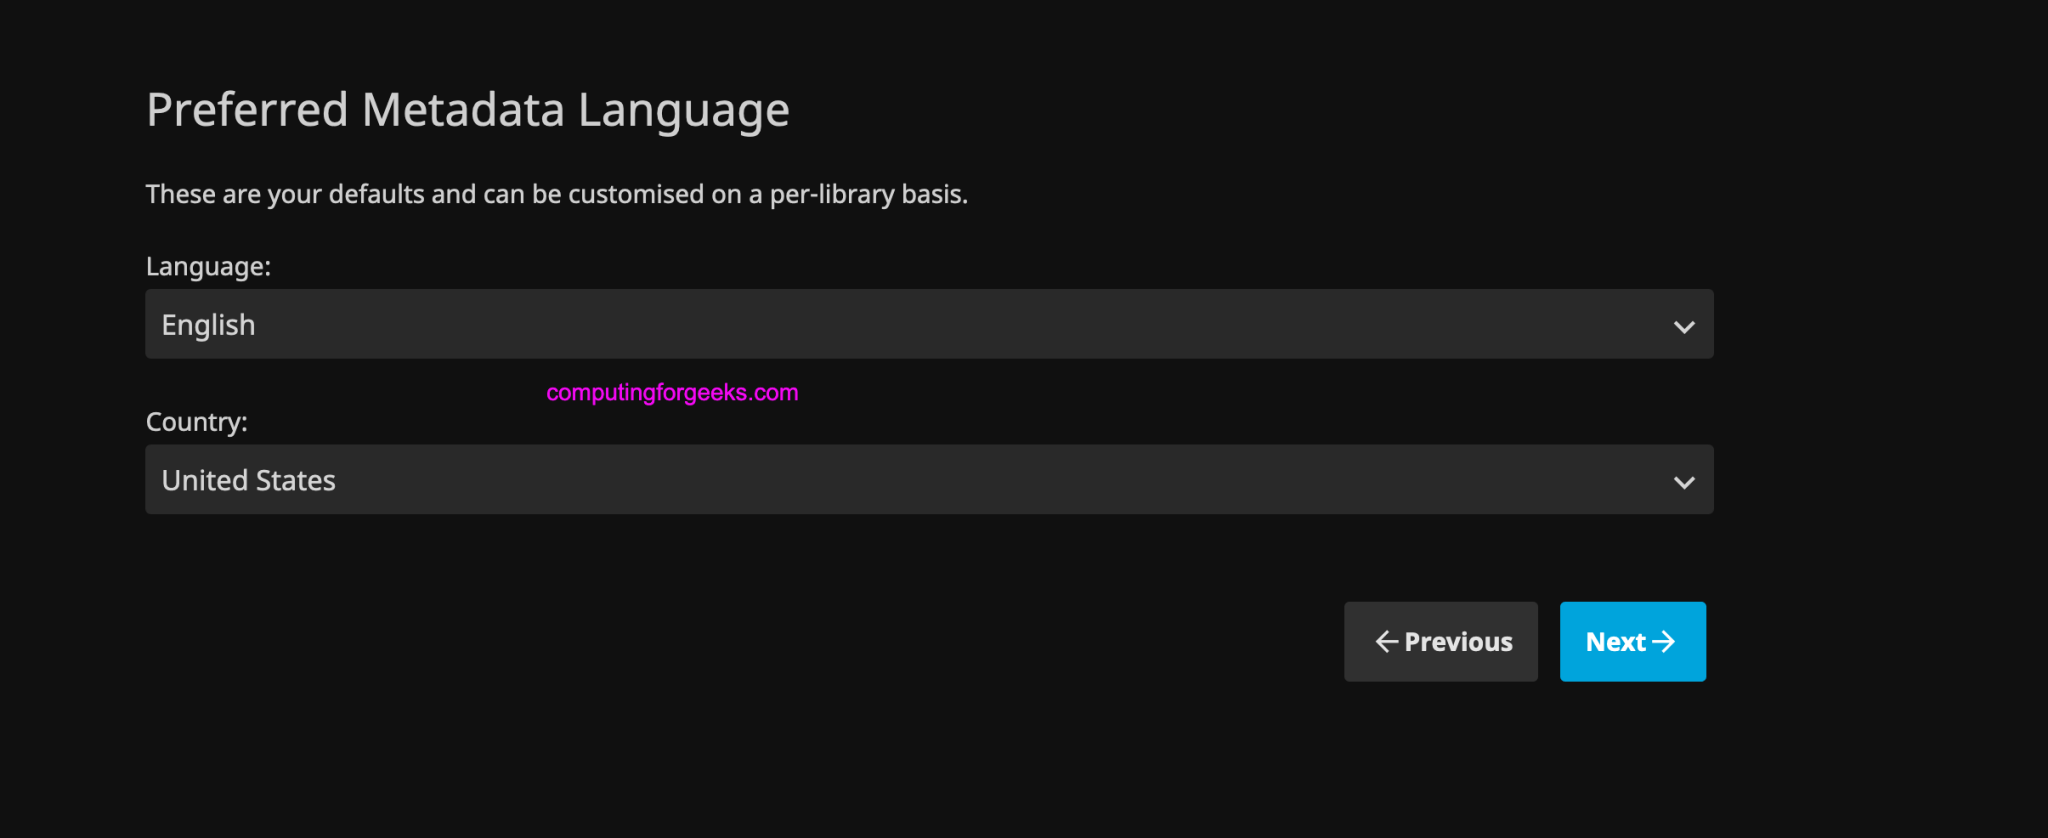
Task: Open the Country dropdown
Action: (928, 480)
